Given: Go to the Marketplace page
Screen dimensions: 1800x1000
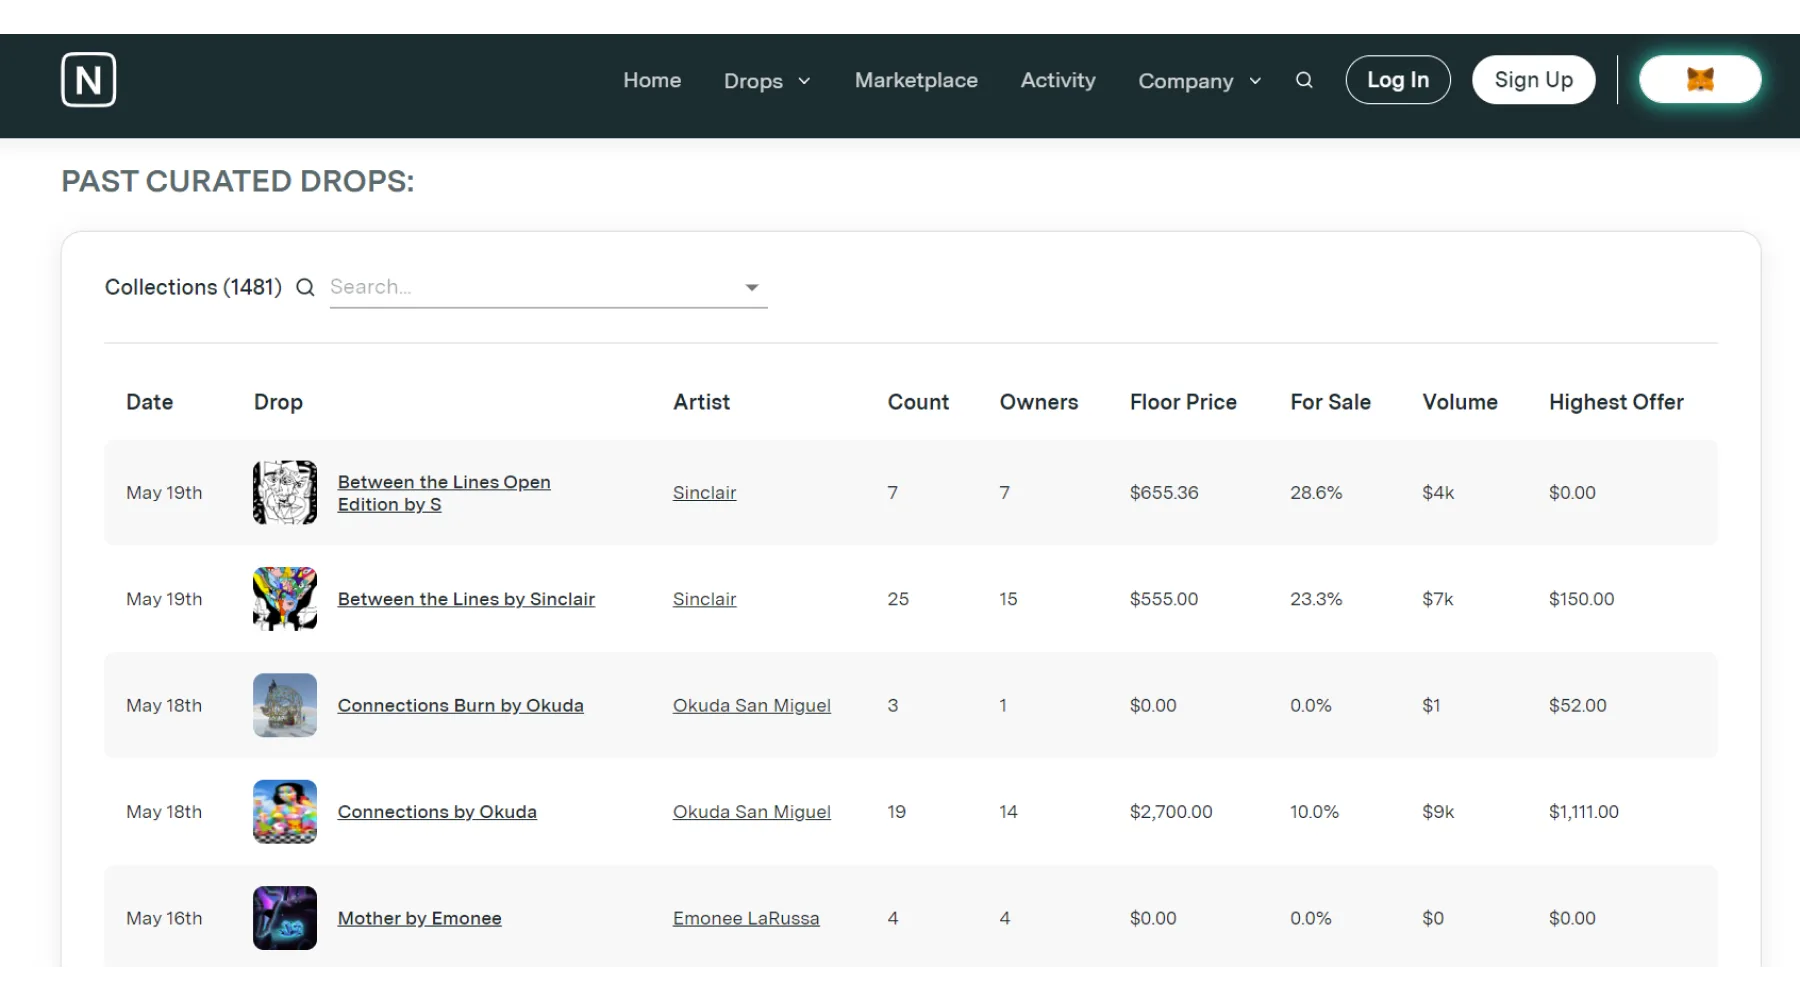Looking at the screenshot, I should (916, 80).
